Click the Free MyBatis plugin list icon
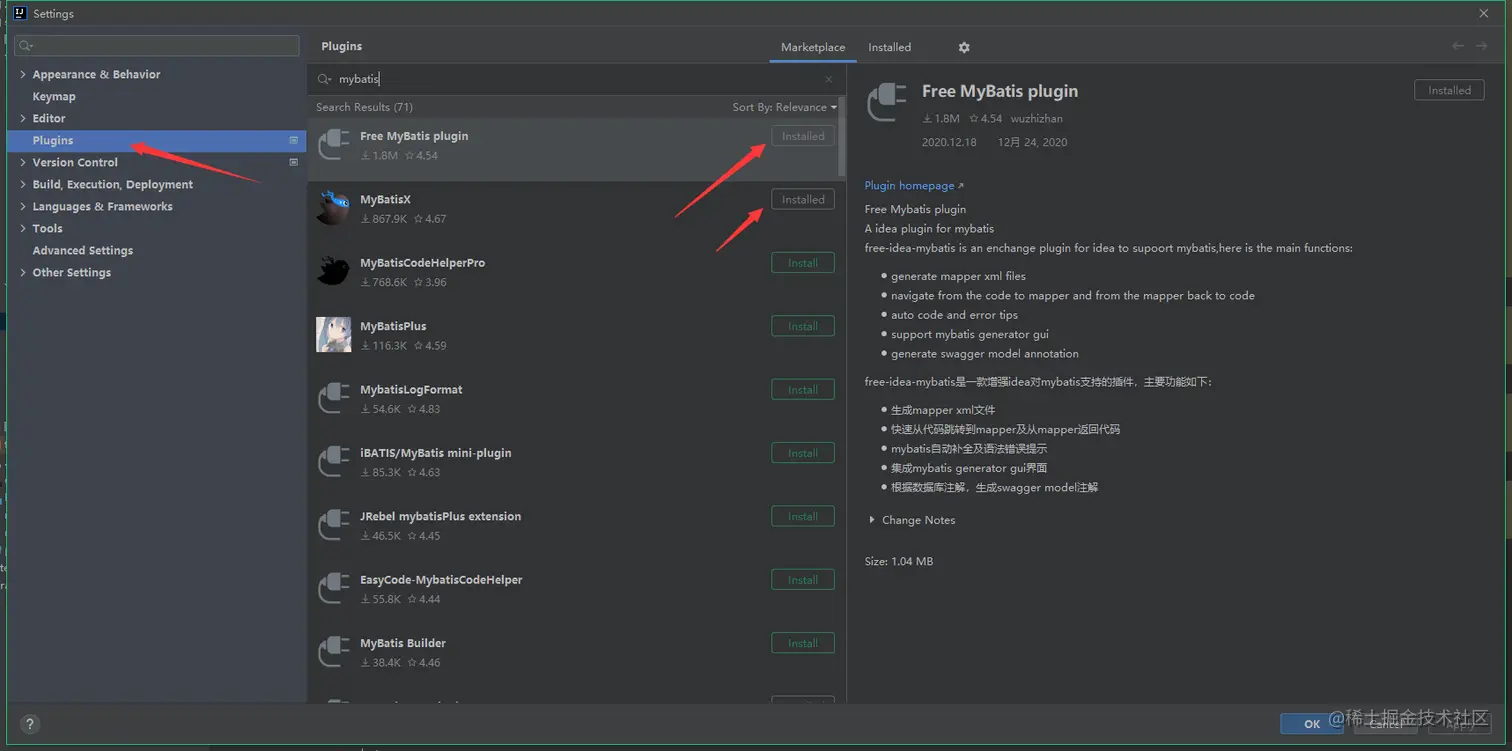Viewport: 1512px width, 751px height. tap(334, 145)
